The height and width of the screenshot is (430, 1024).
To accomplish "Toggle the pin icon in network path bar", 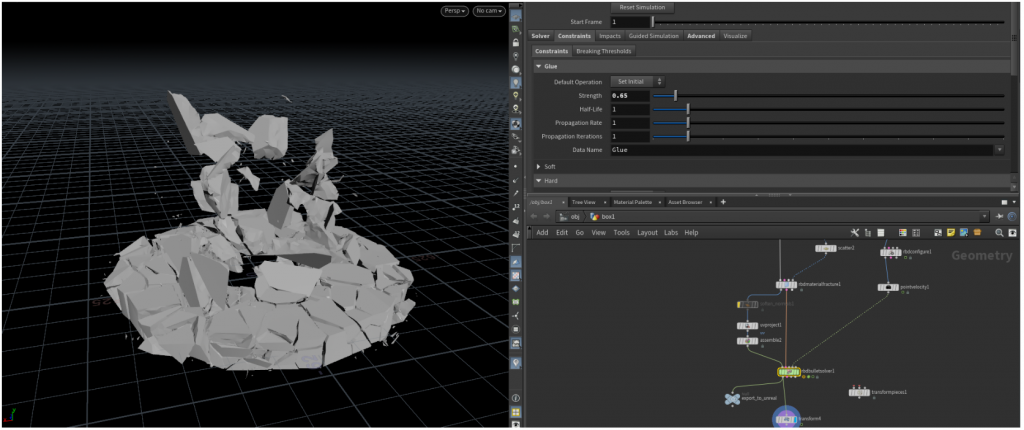I will 1000,217.
